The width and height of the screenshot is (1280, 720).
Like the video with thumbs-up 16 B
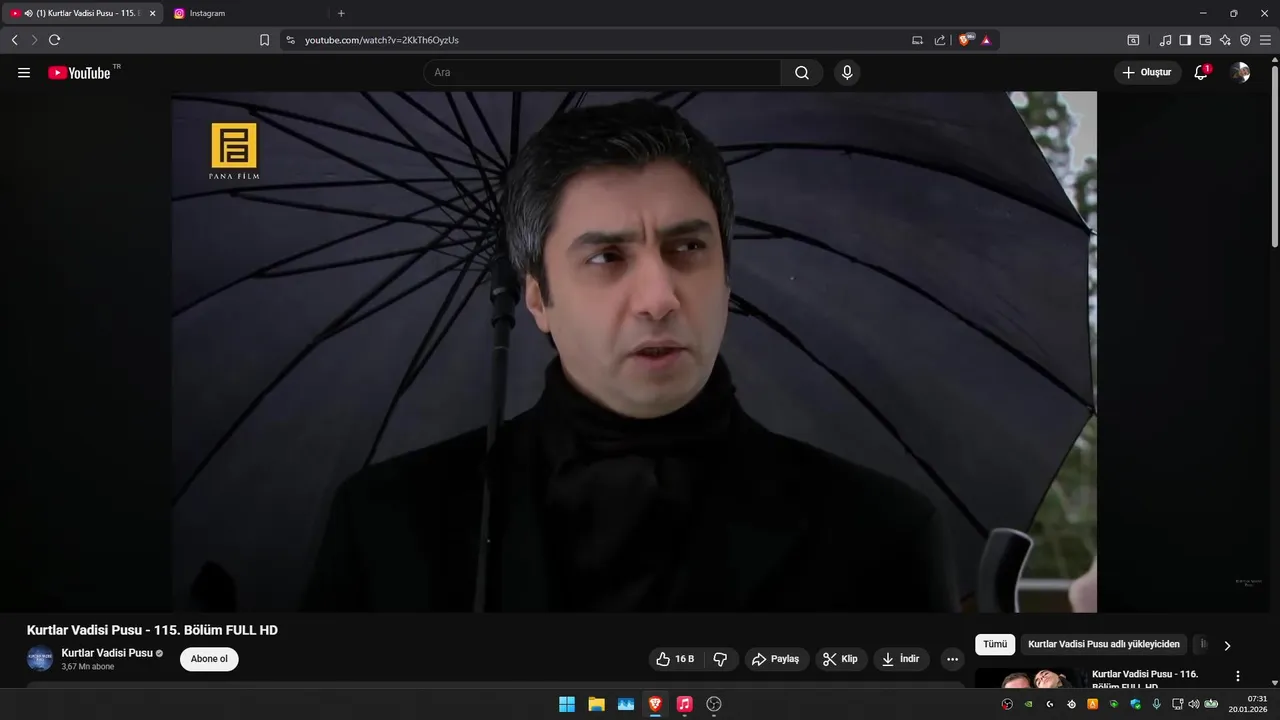[x=675, y=659]
